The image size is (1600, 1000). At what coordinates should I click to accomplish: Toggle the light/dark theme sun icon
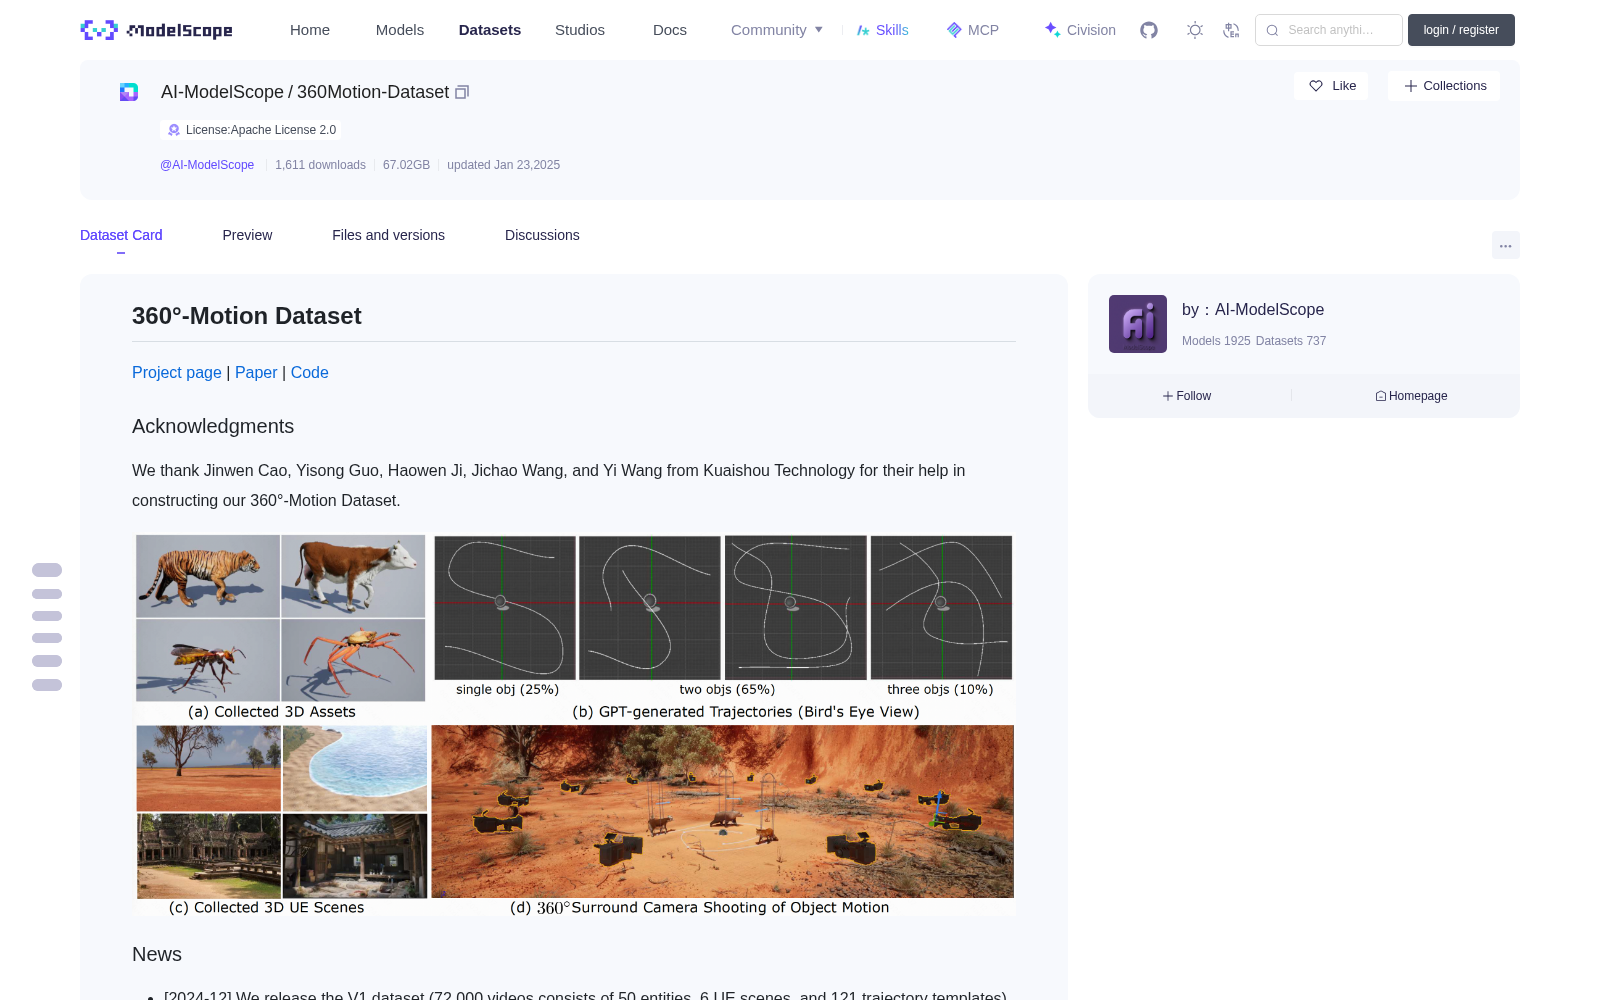[x=1195, y=30]
